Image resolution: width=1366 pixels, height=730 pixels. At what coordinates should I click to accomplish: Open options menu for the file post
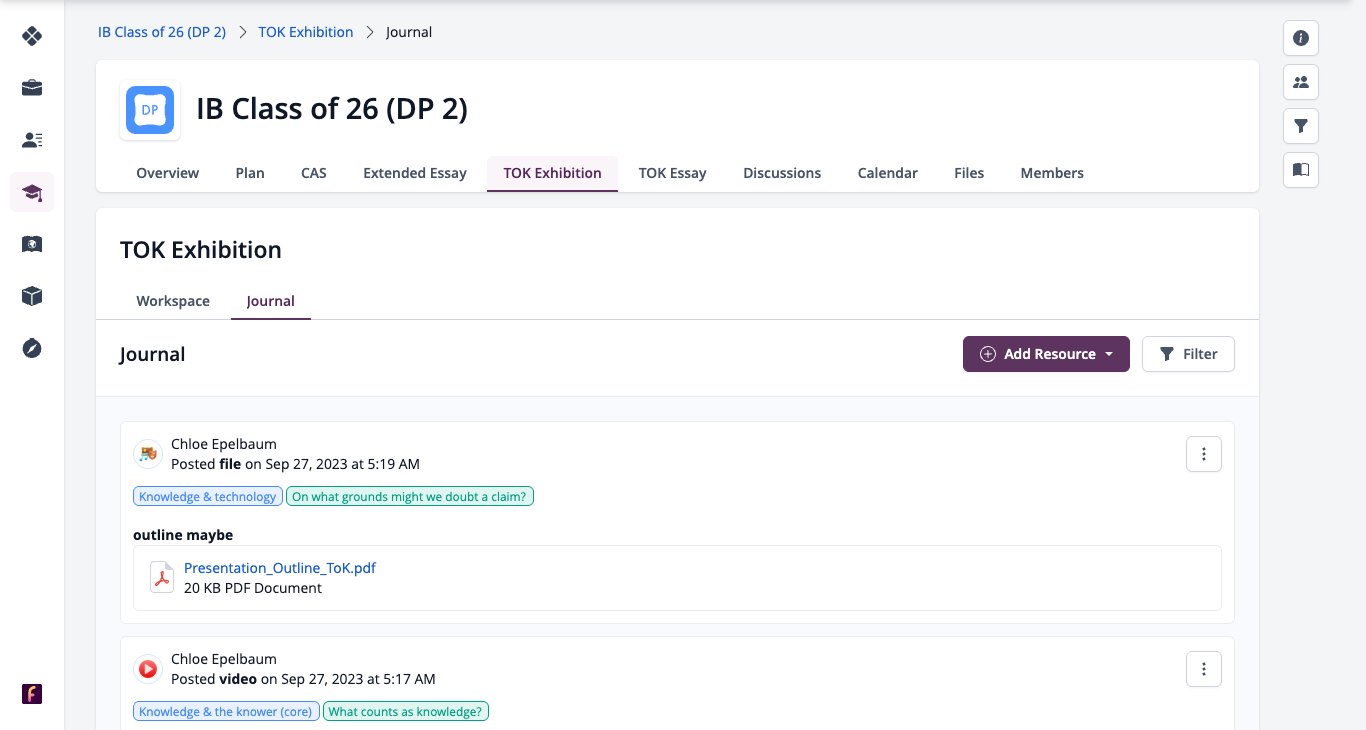1204,454
